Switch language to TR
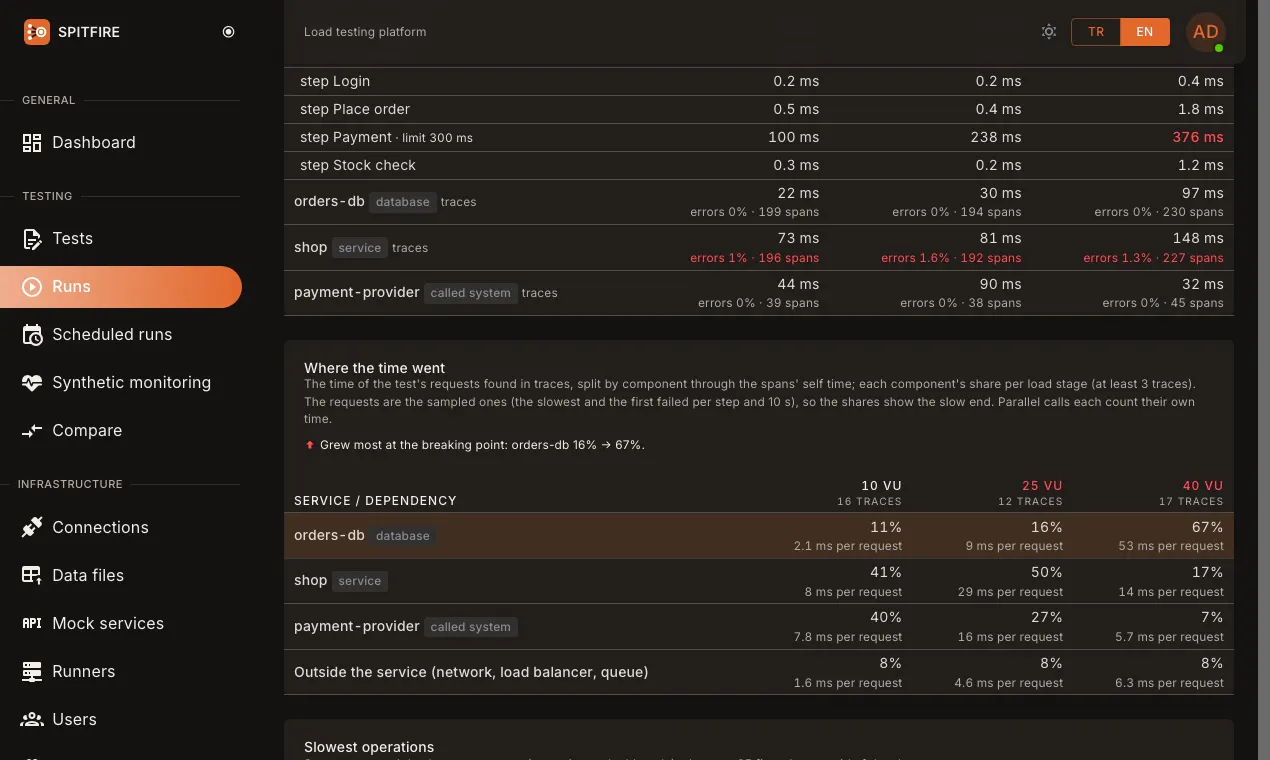 1096,32
